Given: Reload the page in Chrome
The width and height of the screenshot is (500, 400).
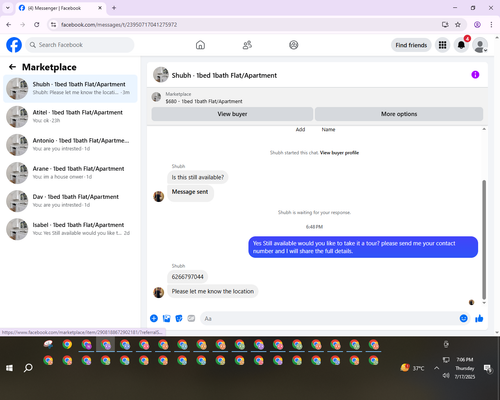Looking at the screenshot, I should (37, 25).
